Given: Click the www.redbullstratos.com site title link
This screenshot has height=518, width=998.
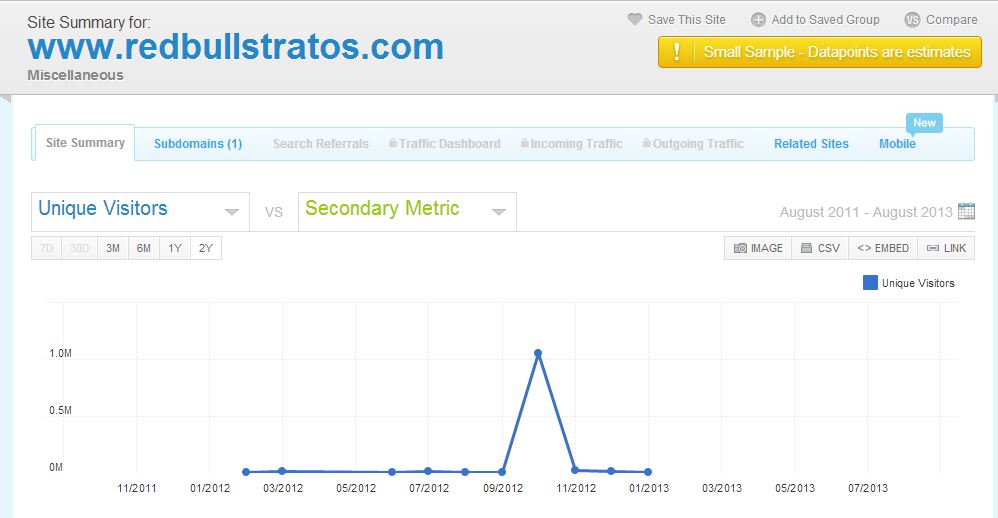Looking at the screenshot, I should coord(236,47).
